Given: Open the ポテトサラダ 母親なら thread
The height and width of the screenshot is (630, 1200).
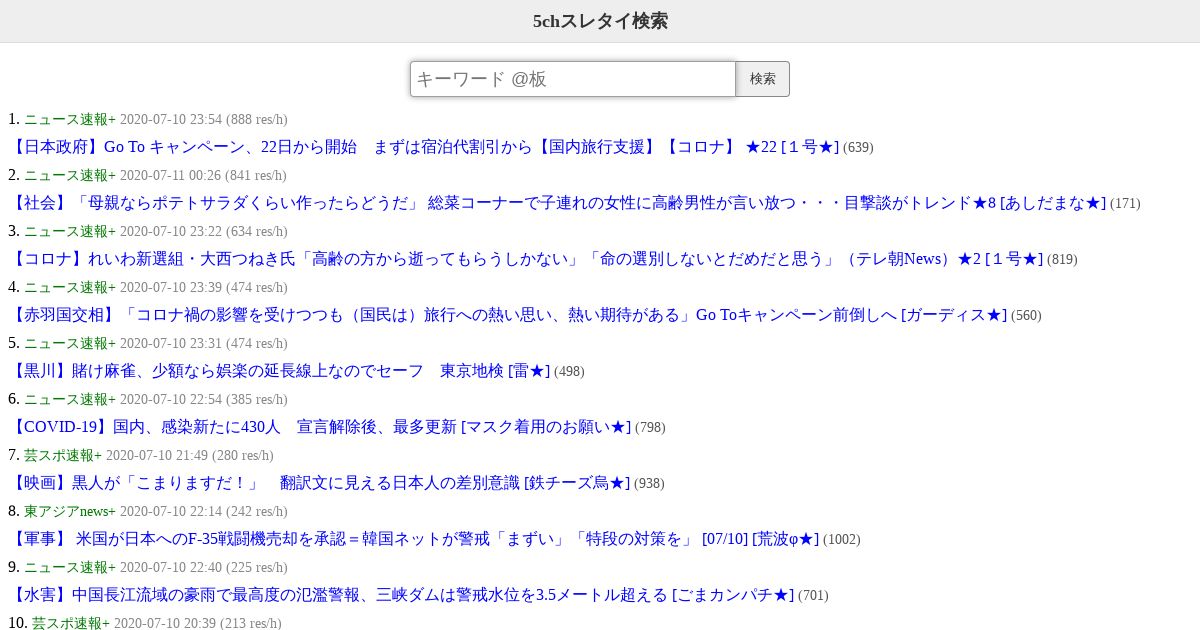Looking at the screenshot, I should (557, 203).
